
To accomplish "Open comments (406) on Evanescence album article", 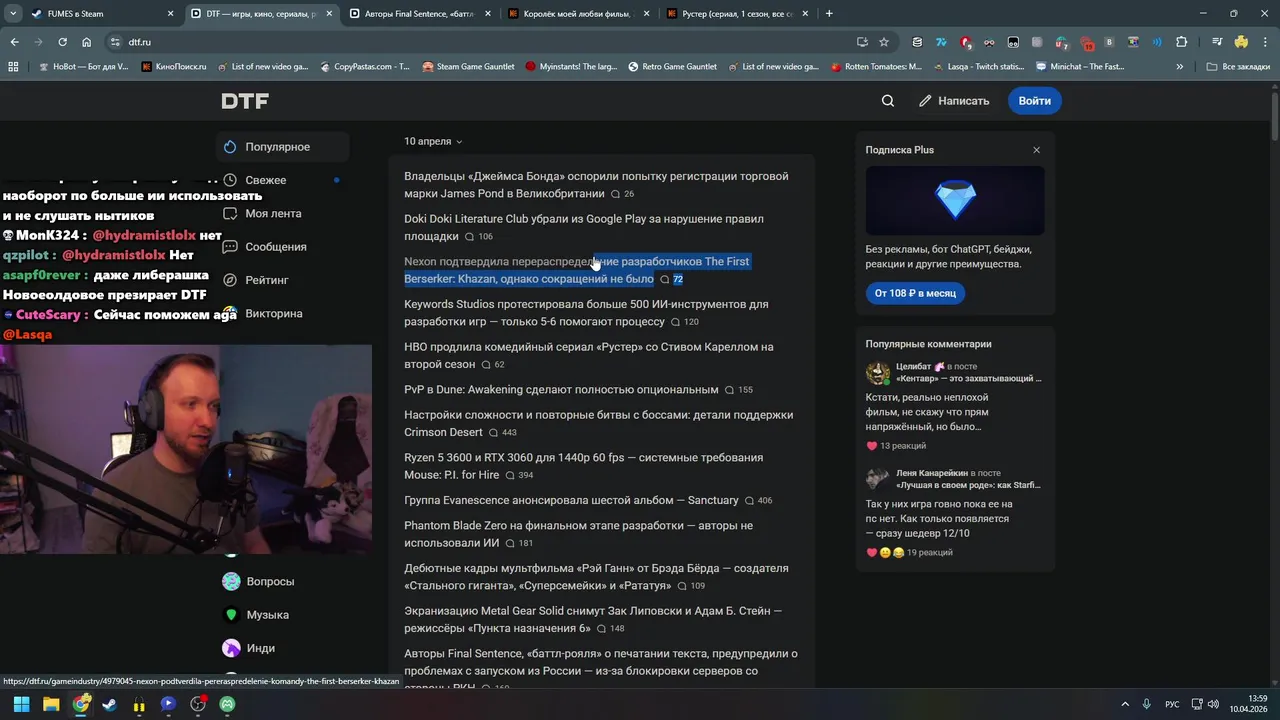I will (x=759, y=501).
